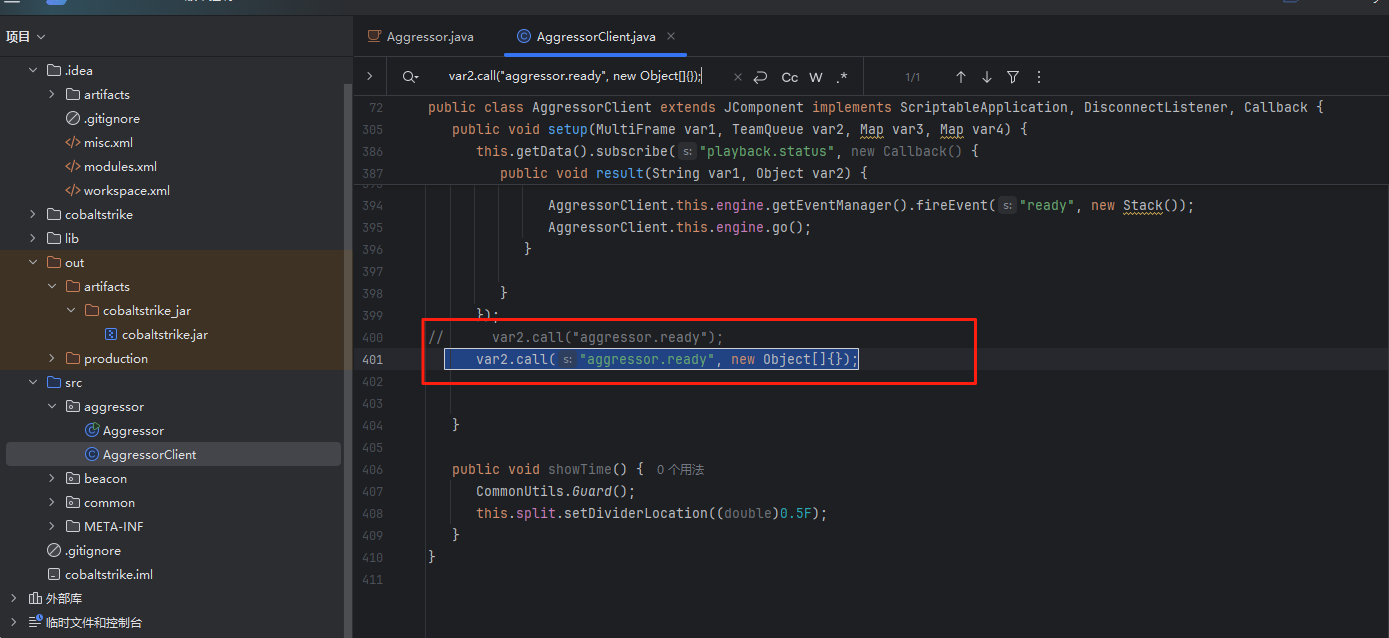
Task: Open the 项目 view dropdown
Action: coord(26,37)
